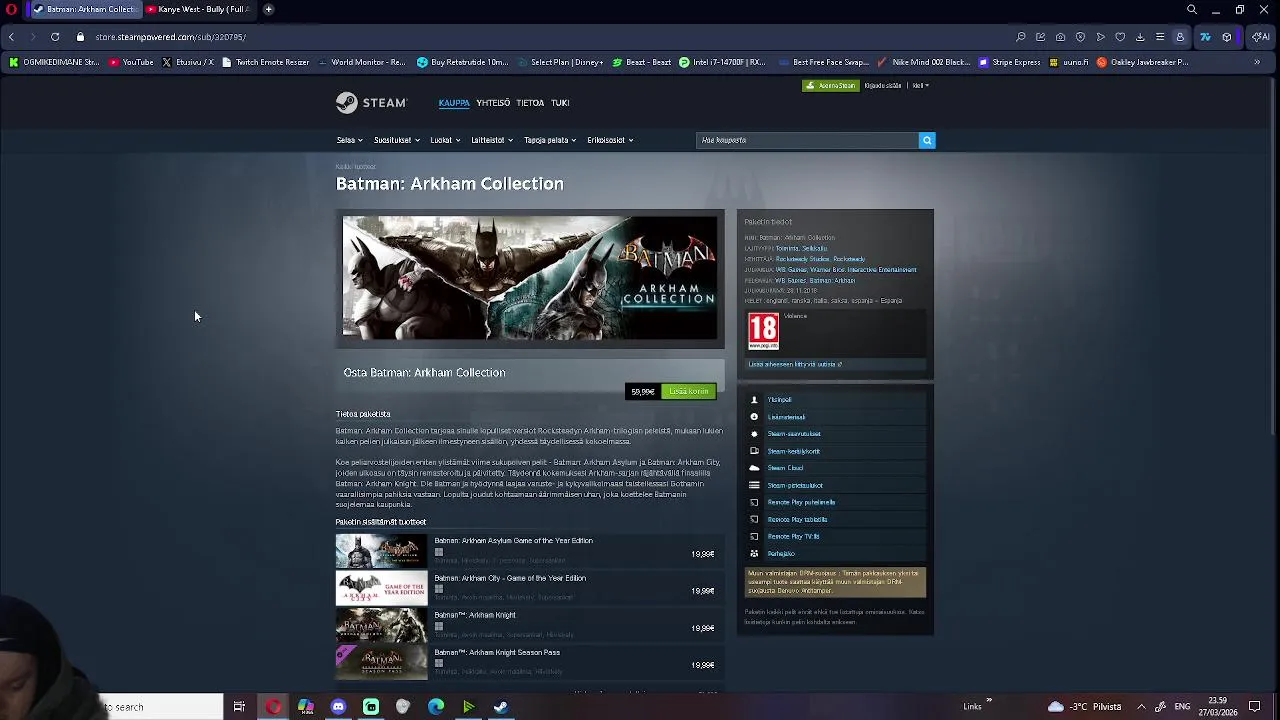The height and width of the screenshot is (720, 1280).
Task: Click the Asenna Steam install button
Action: pyautogui.click(x=831, y=86)
